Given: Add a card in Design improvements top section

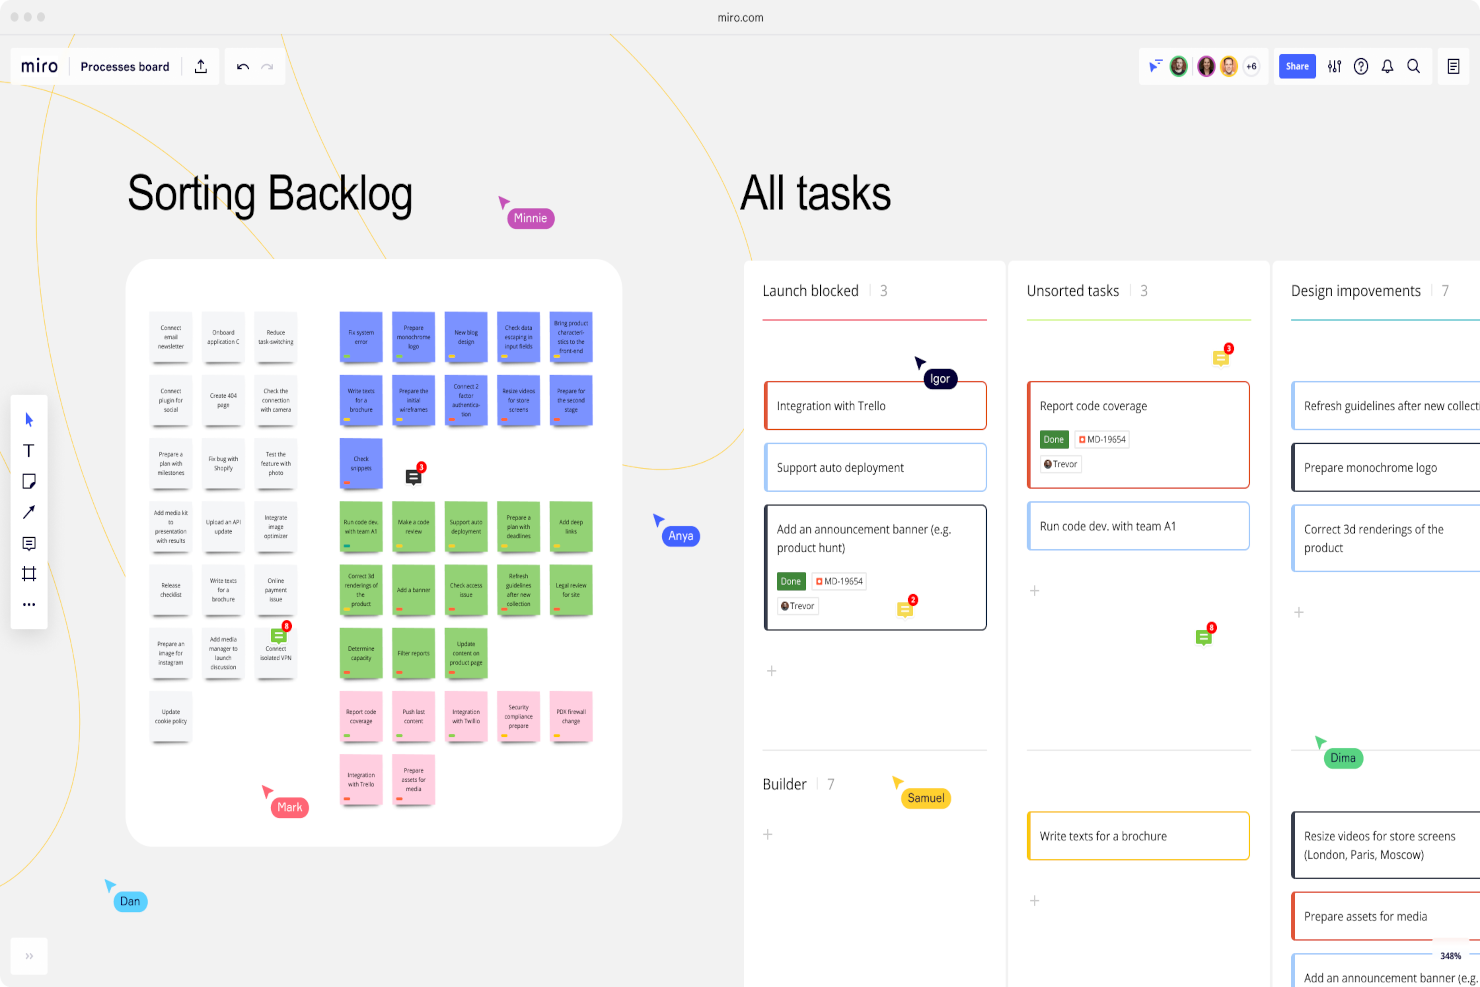Looking at the screenshot, I should coord(1299,612).
